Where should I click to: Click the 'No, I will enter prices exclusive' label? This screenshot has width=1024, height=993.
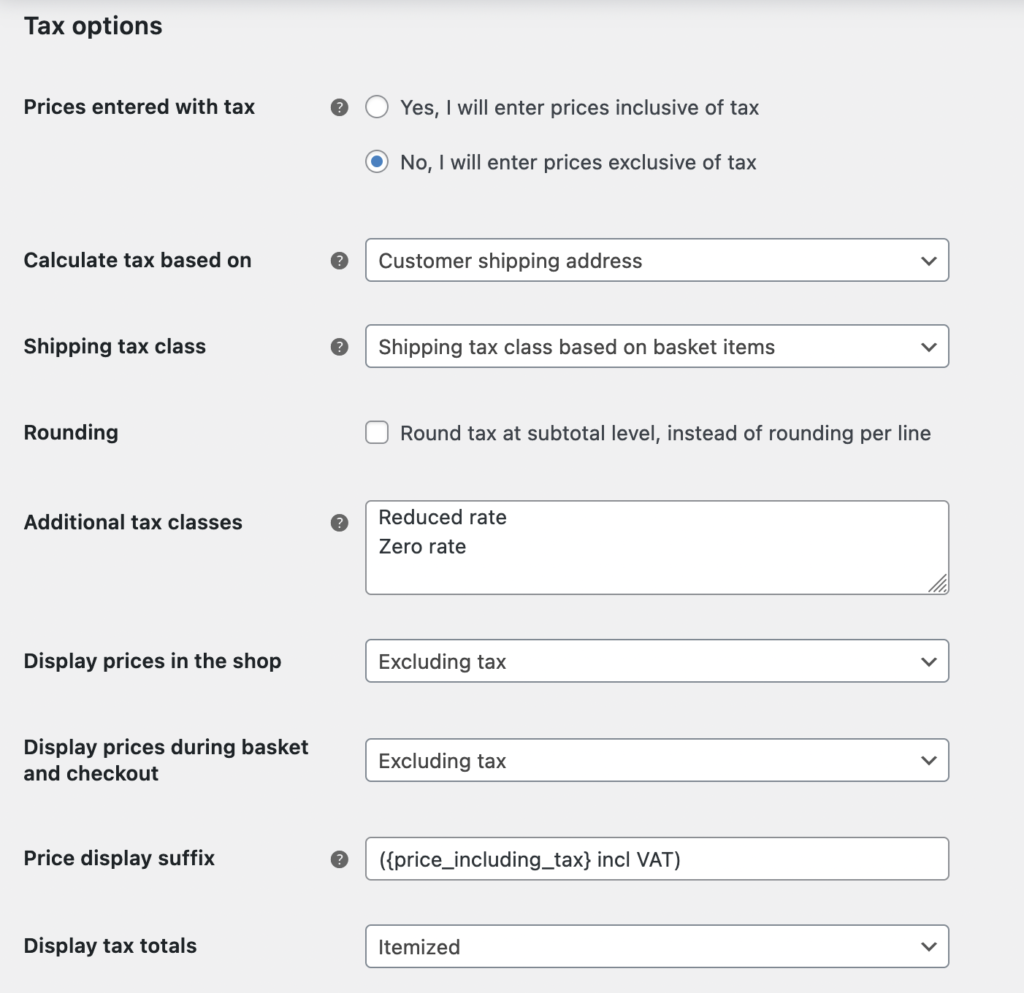tap(578, 162)
